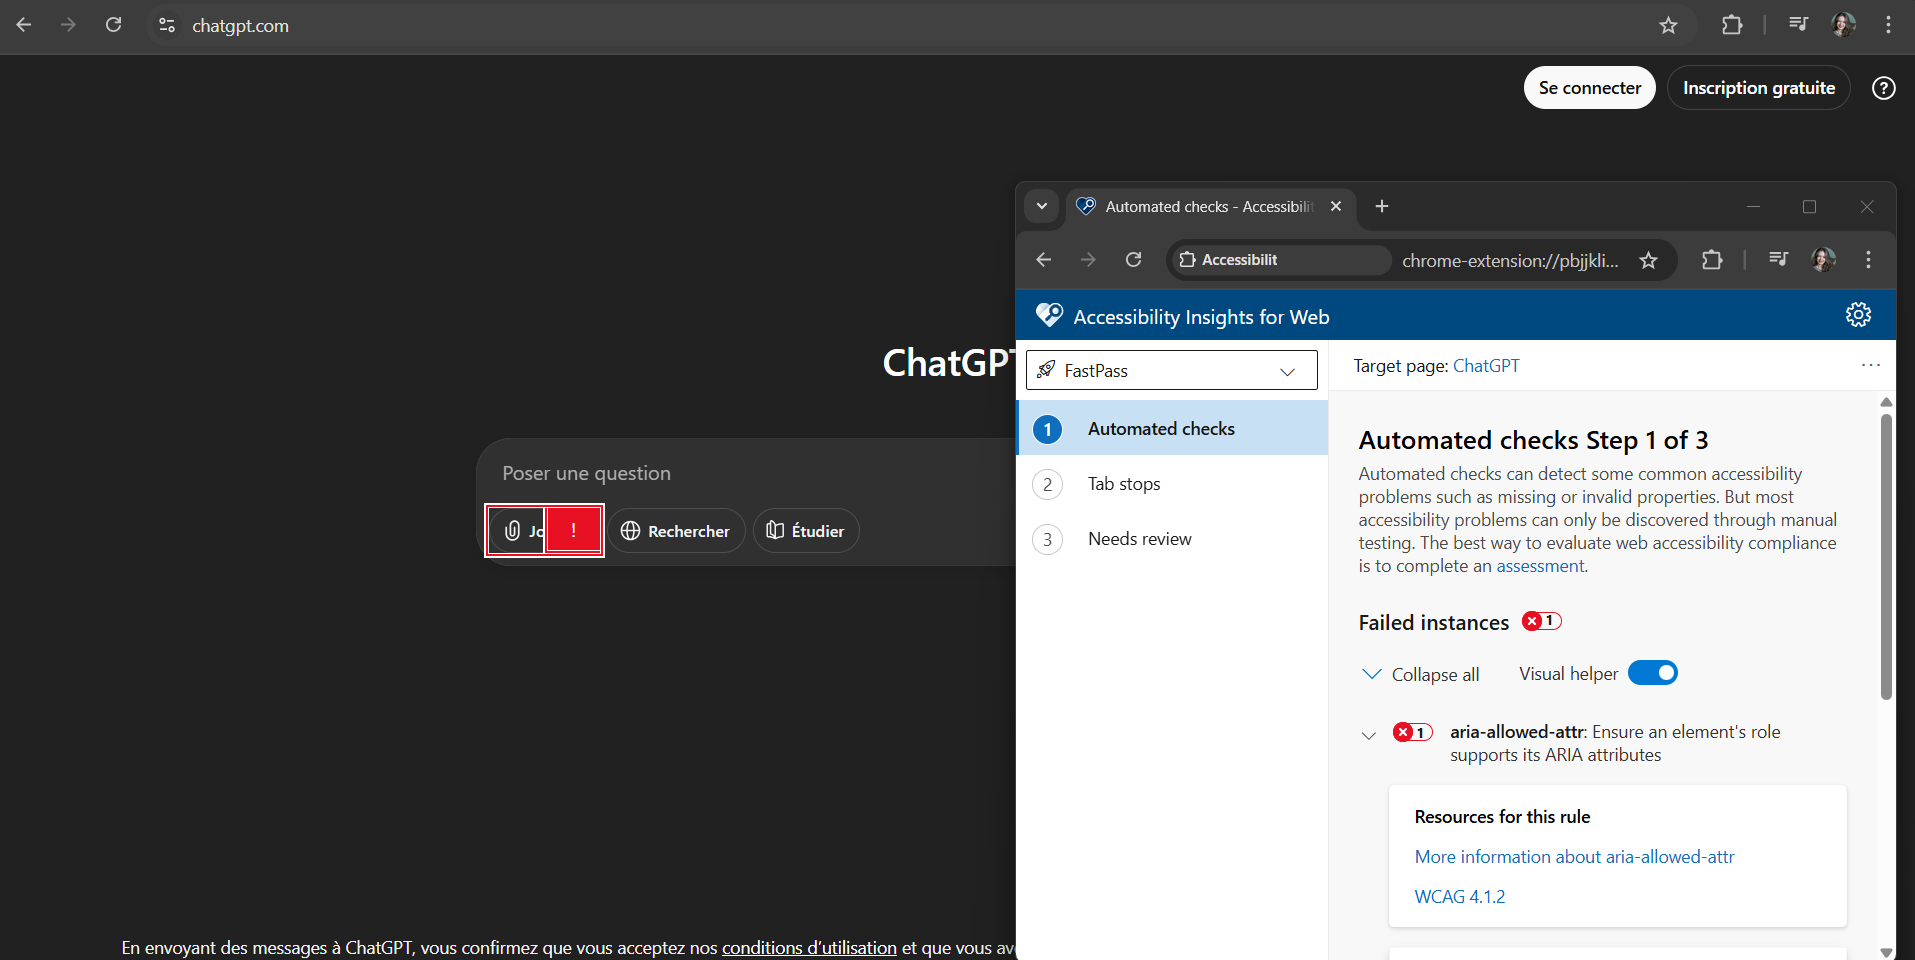Go forward in the main Chrome window

(68, 25)
